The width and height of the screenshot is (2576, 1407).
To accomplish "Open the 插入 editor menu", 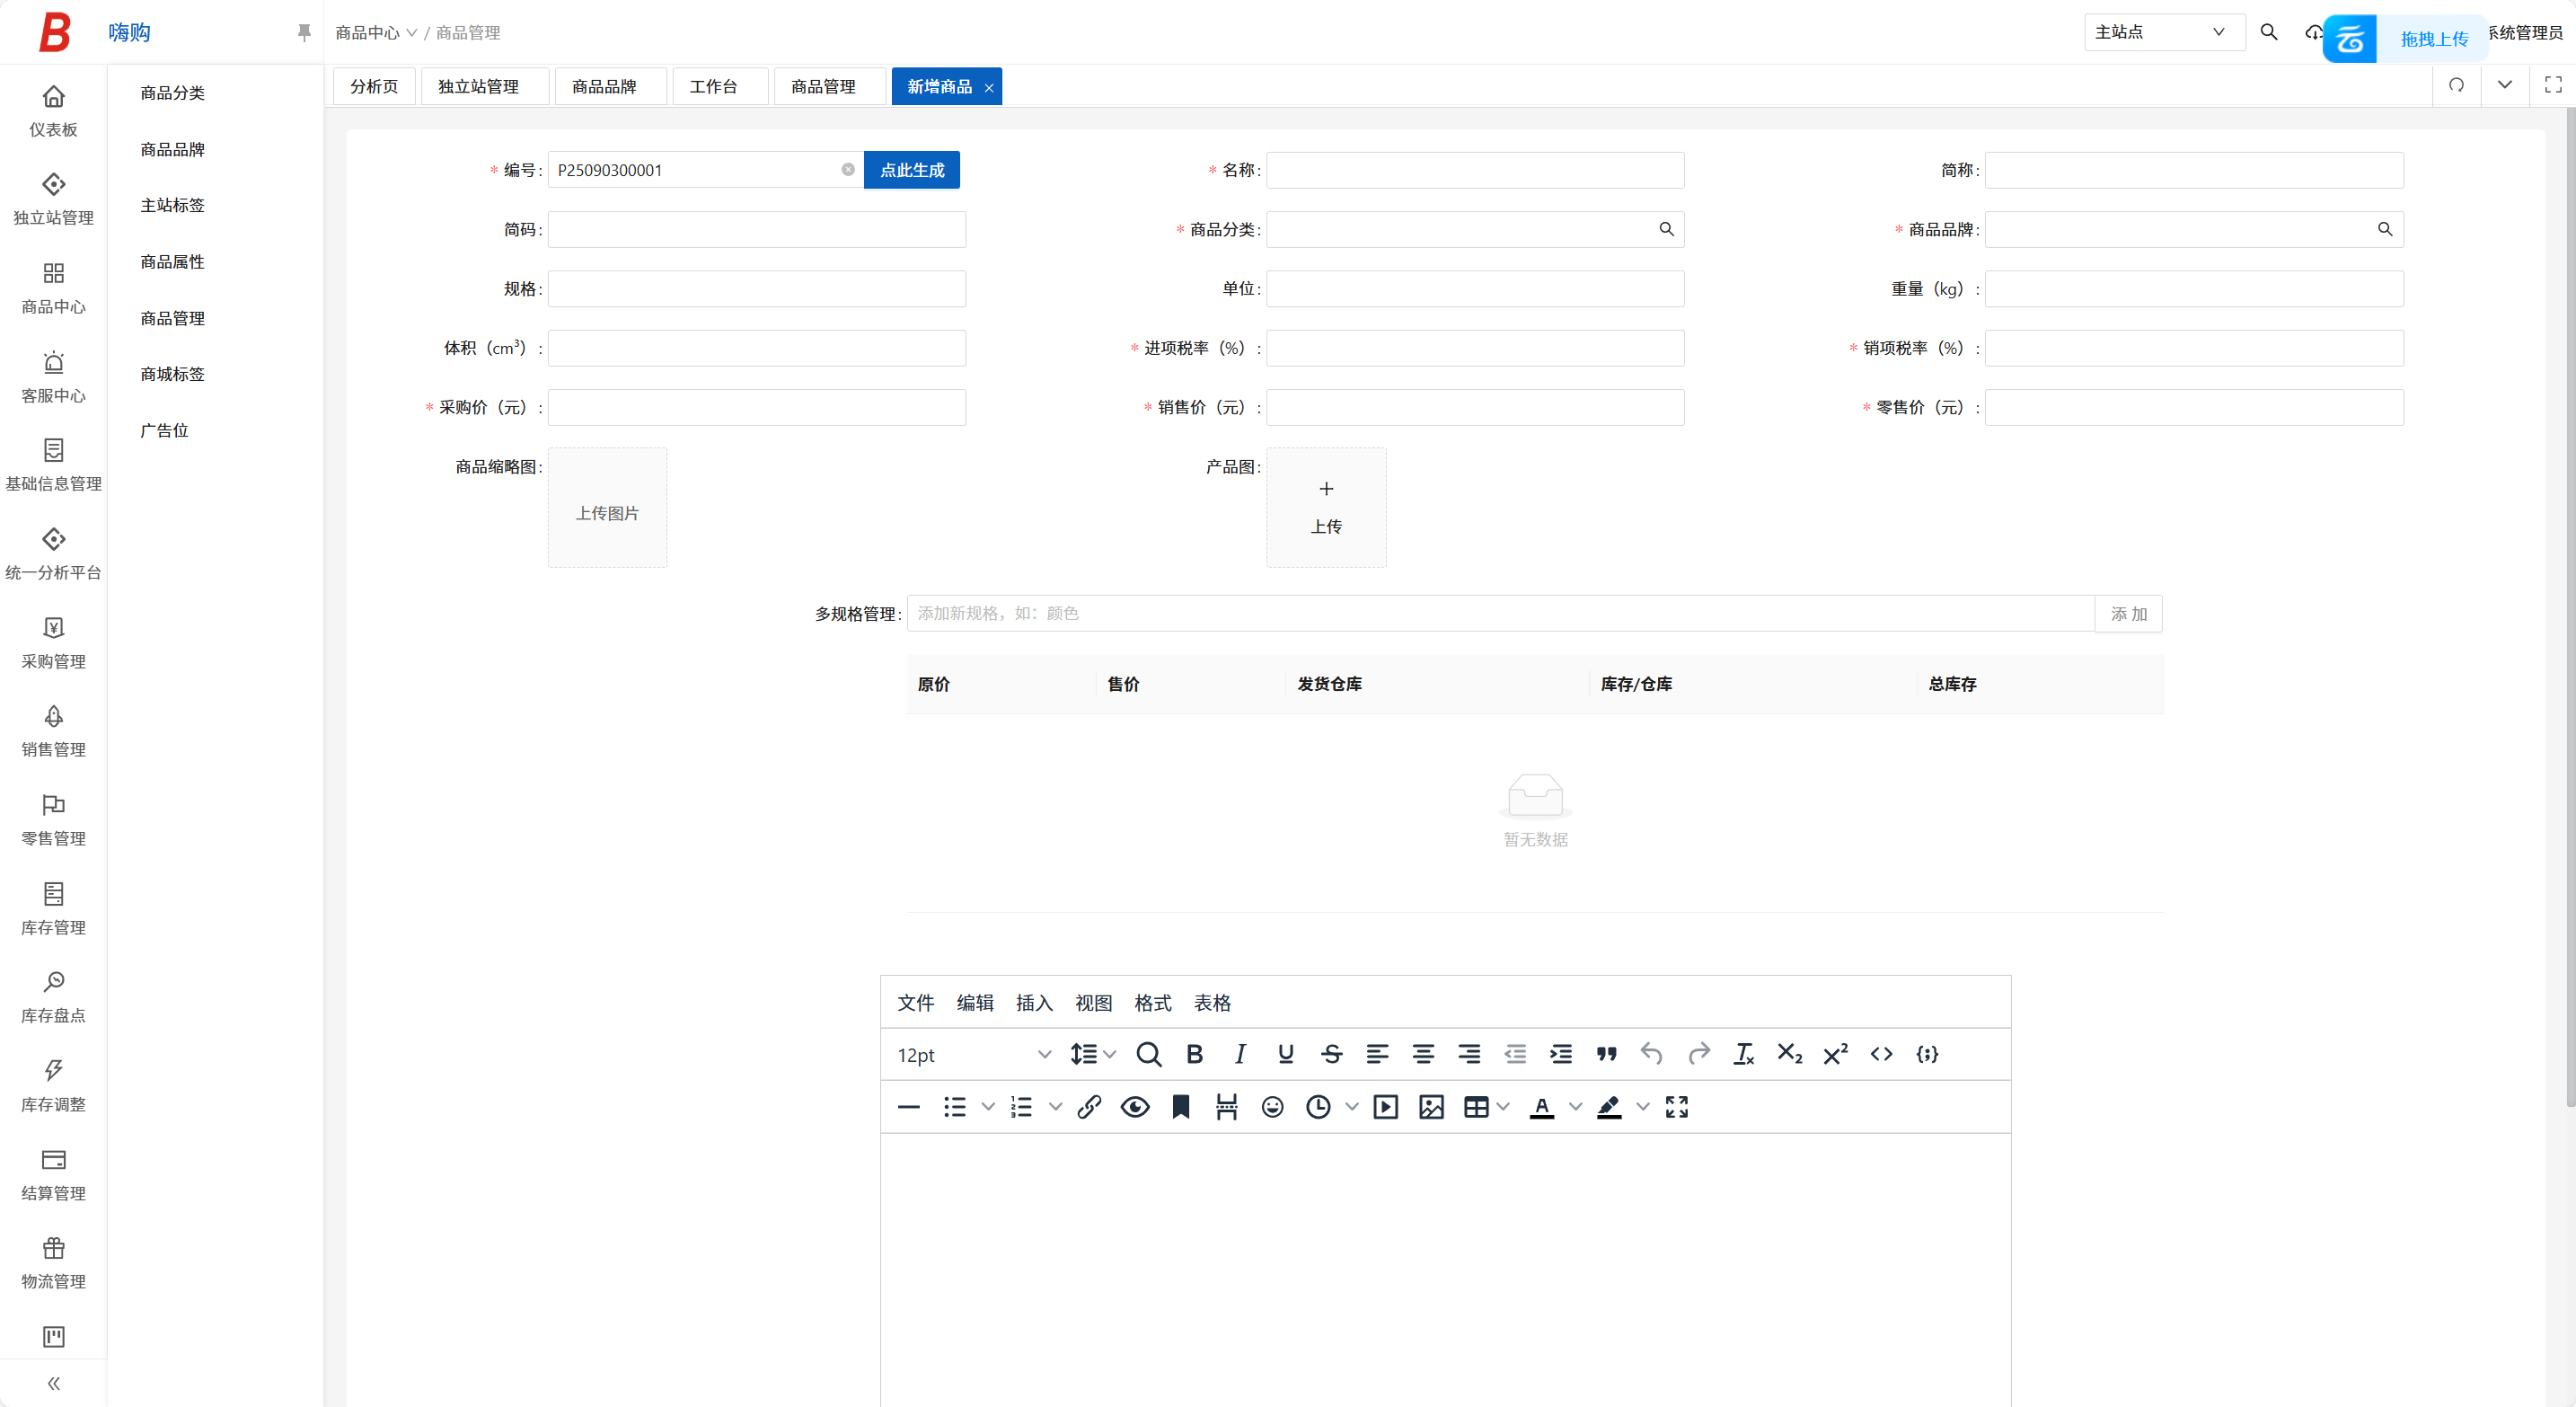I will point(1034,1003).
